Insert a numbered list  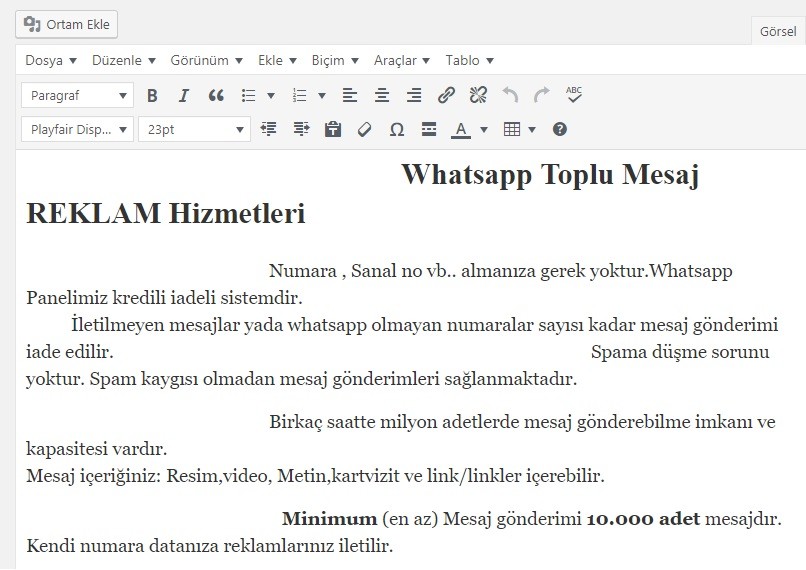[299, 95]
